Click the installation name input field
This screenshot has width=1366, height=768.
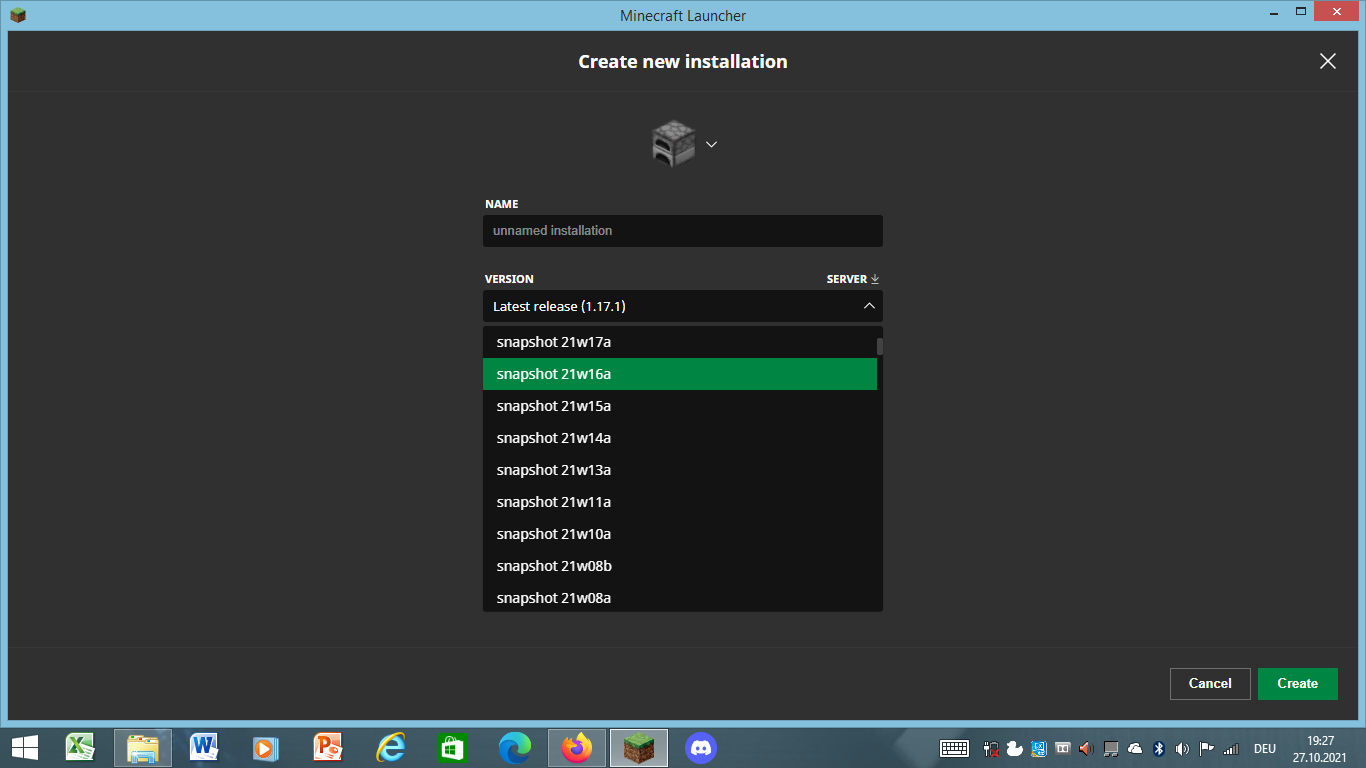[x=682, y=231]
